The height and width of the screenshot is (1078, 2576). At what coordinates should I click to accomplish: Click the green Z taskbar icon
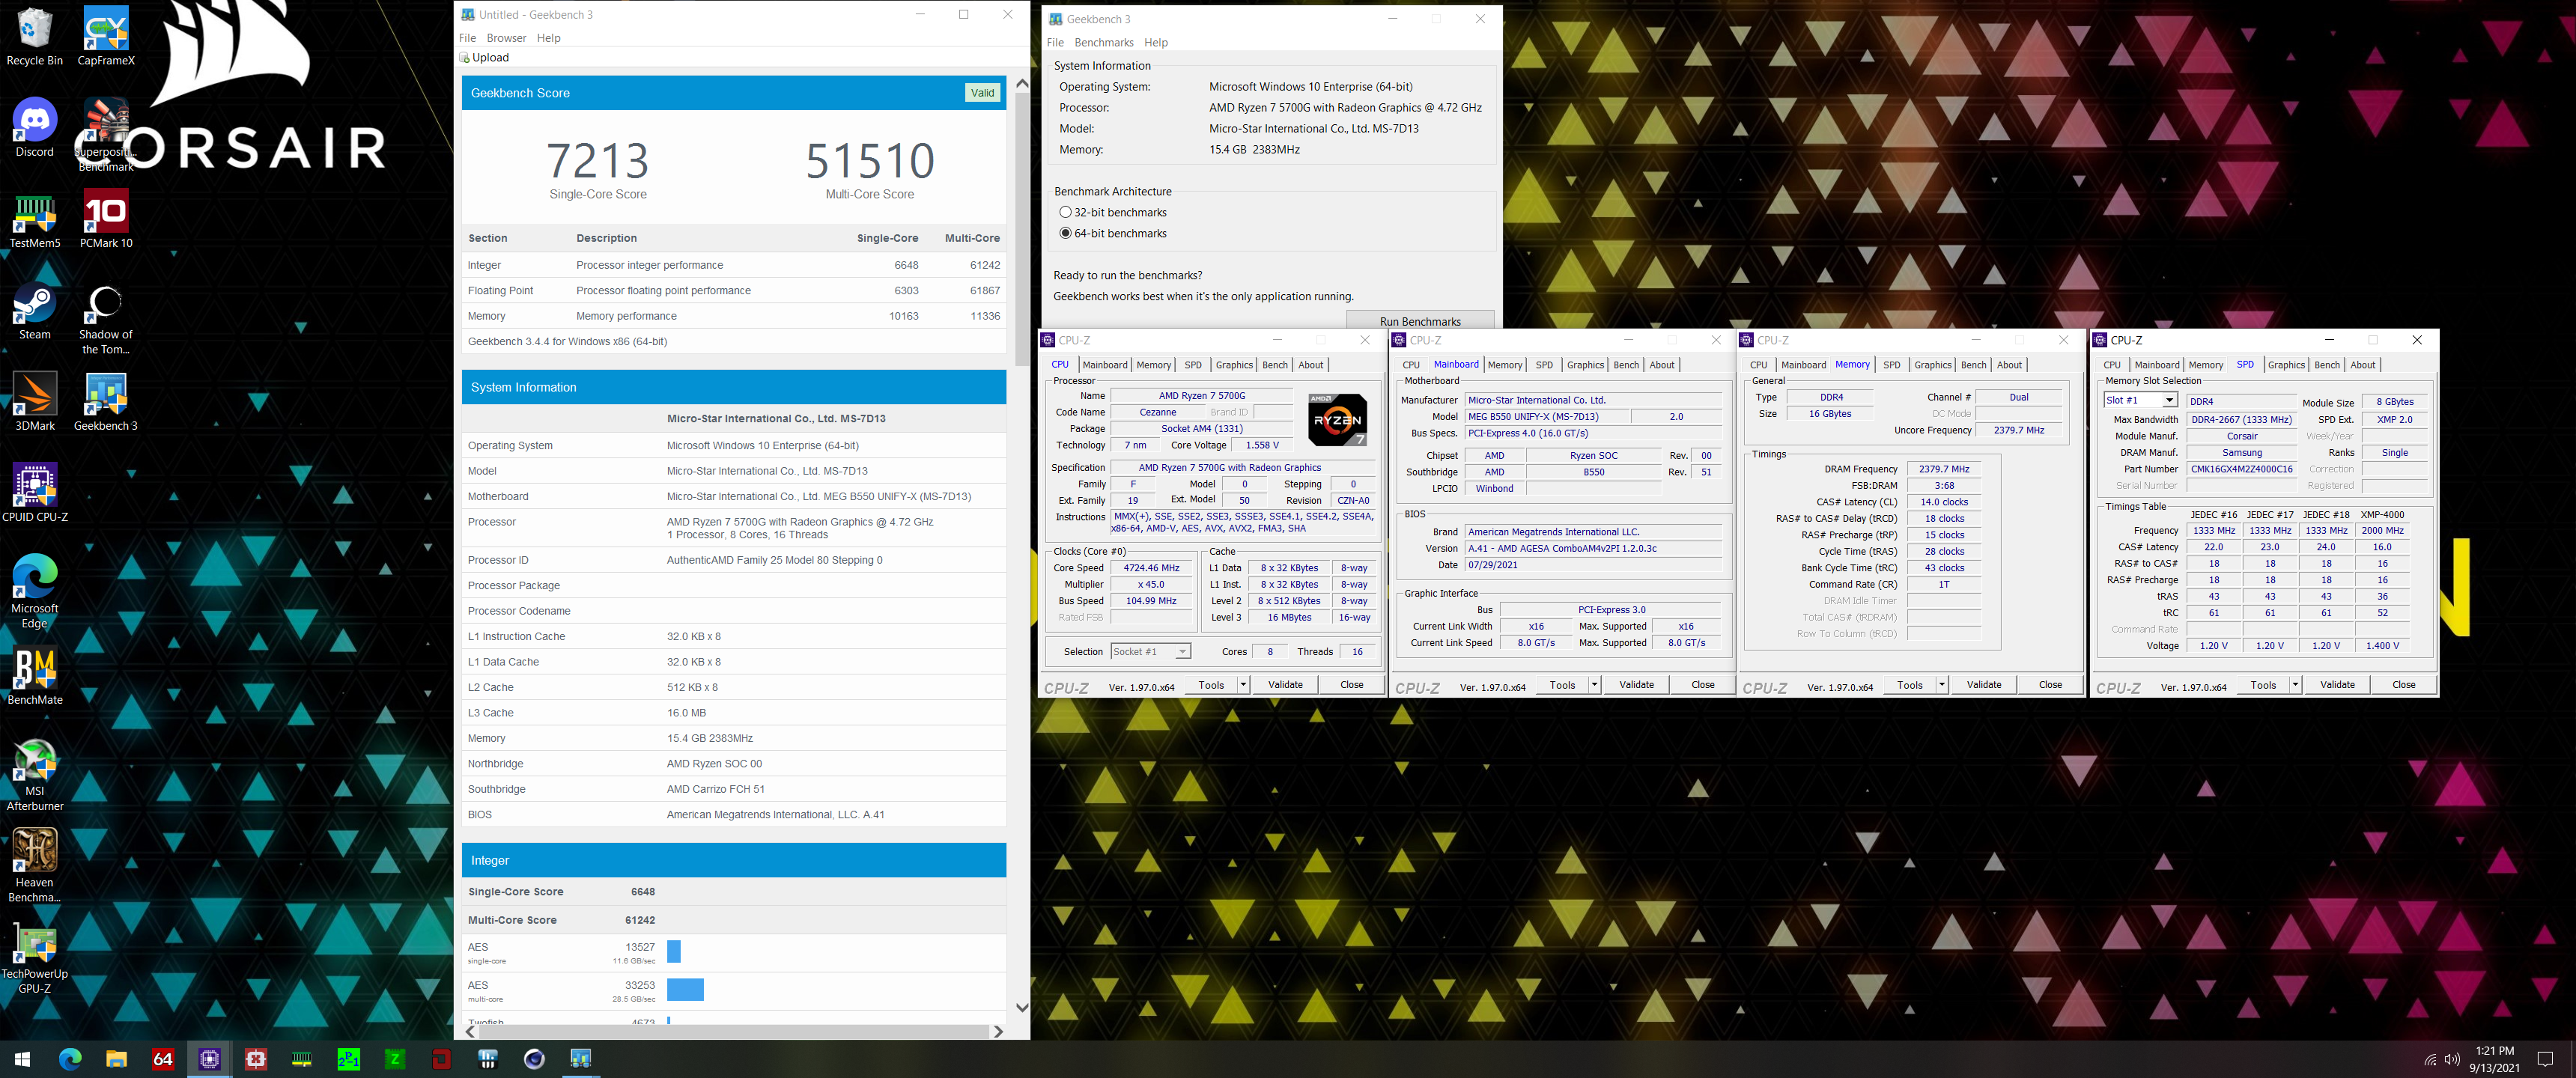[x=395, y=1059]
